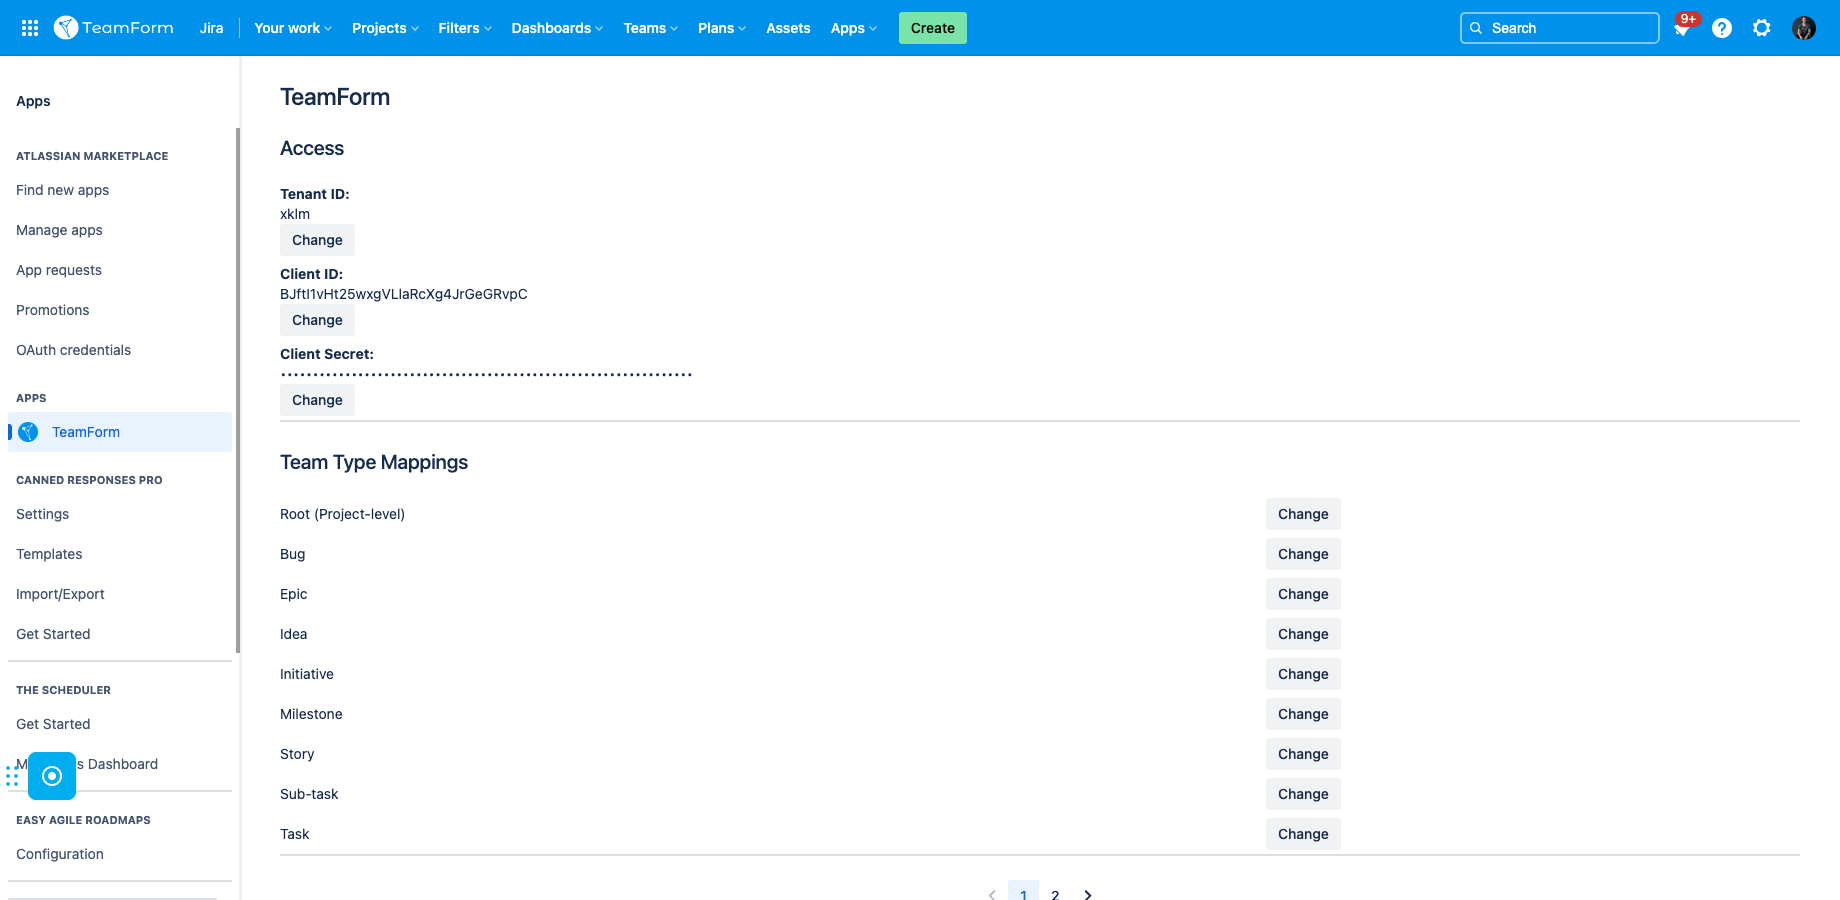The height and width of the screenshot is (900, 1840).
Task: Expand the Your work dropdown
Action: click(293, 28)
